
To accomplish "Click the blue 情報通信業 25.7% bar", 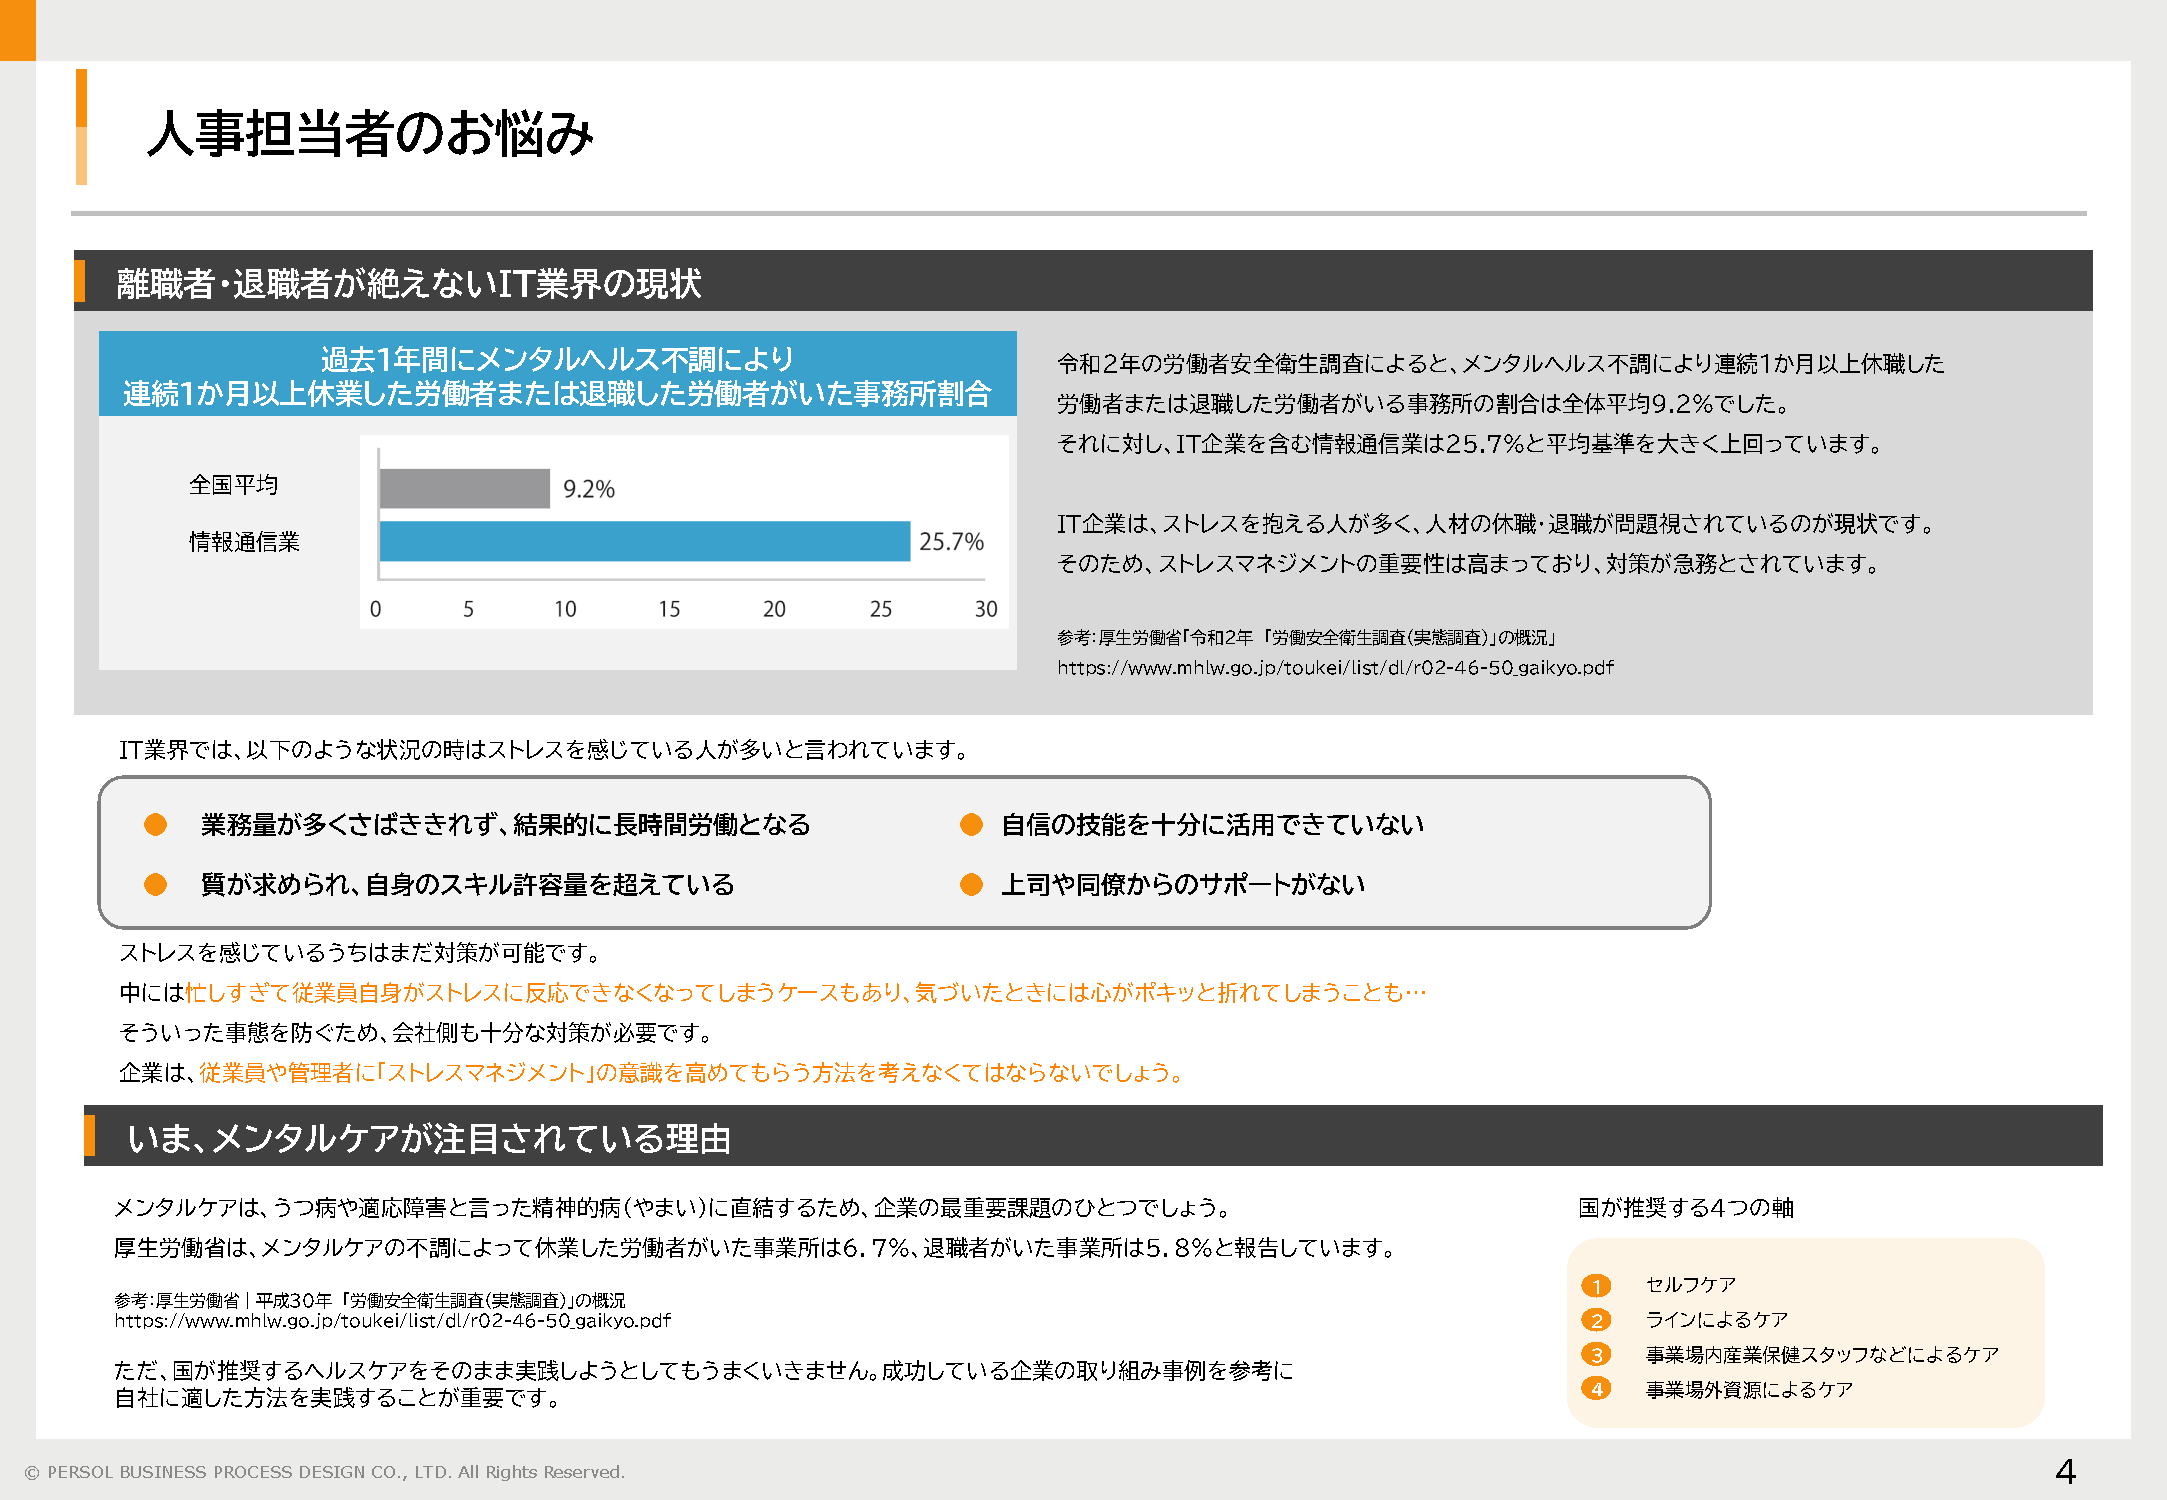I will pyautogui.click(x=644, y=541).
